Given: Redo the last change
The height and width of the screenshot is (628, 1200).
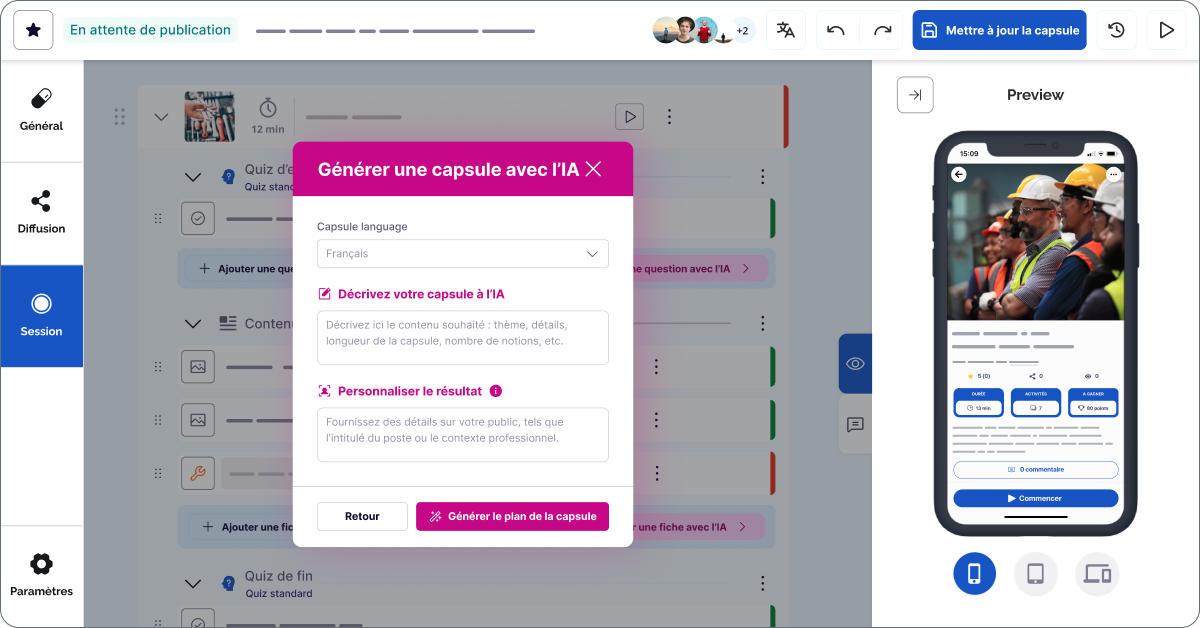Looking at the screenshot, I should [x=882, y=30].
